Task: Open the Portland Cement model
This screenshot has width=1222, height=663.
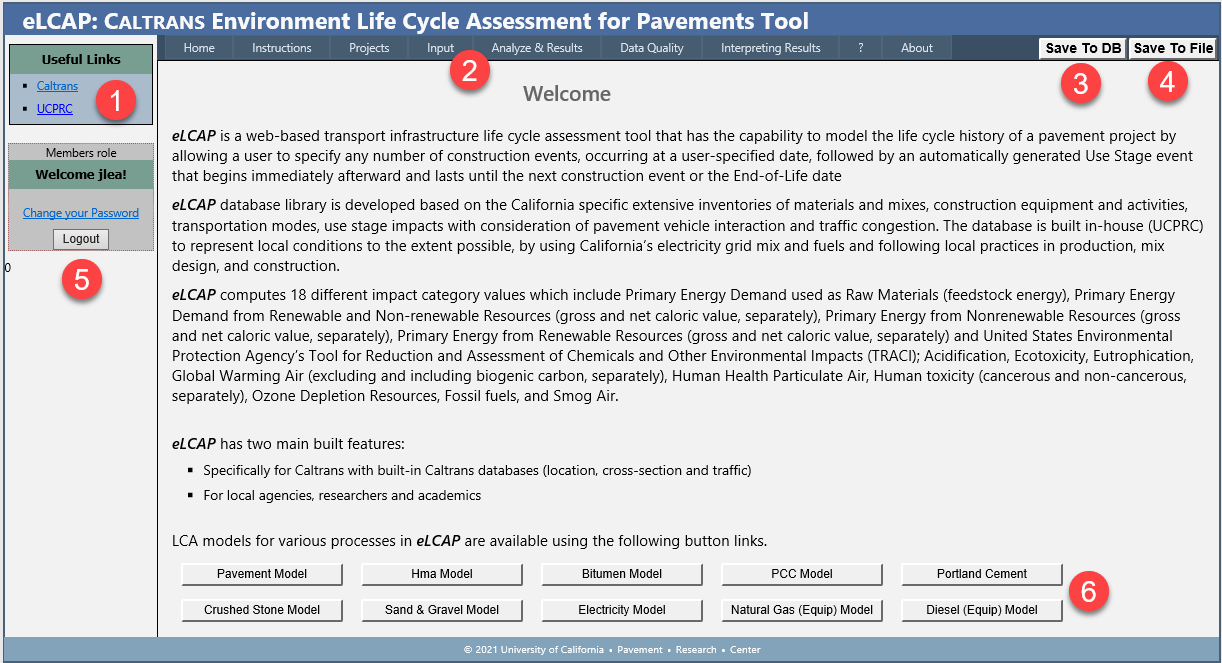Action: (x=981, y=574)
